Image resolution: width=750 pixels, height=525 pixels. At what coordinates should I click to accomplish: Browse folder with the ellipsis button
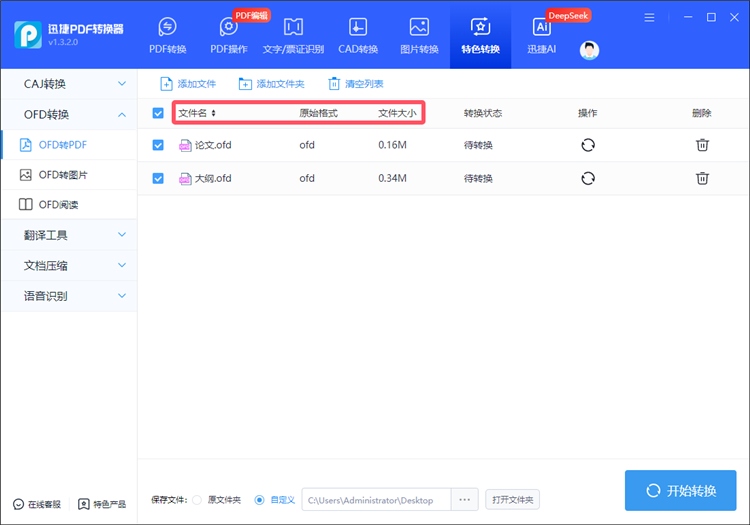464,500
